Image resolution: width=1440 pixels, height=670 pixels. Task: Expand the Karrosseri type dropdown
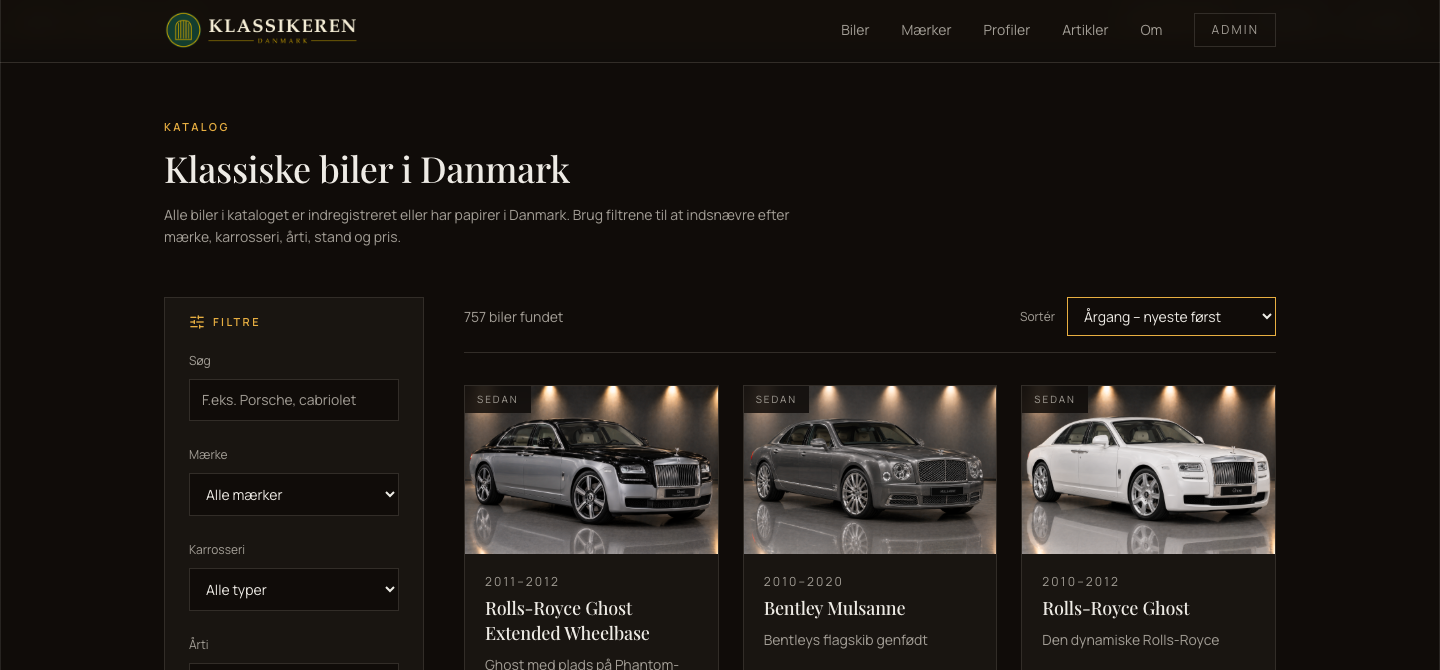click(x=294, y=590)
